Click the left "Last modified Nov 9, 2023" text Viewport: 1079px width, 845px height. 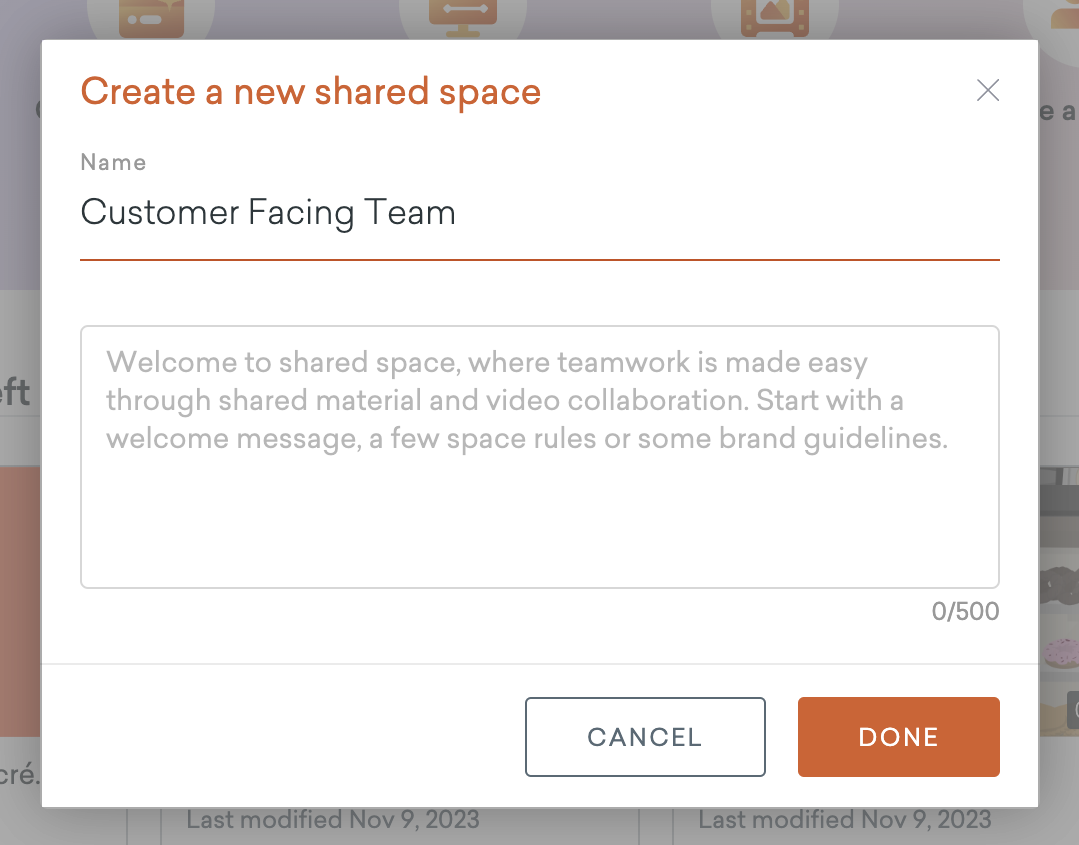pos(333,821)
